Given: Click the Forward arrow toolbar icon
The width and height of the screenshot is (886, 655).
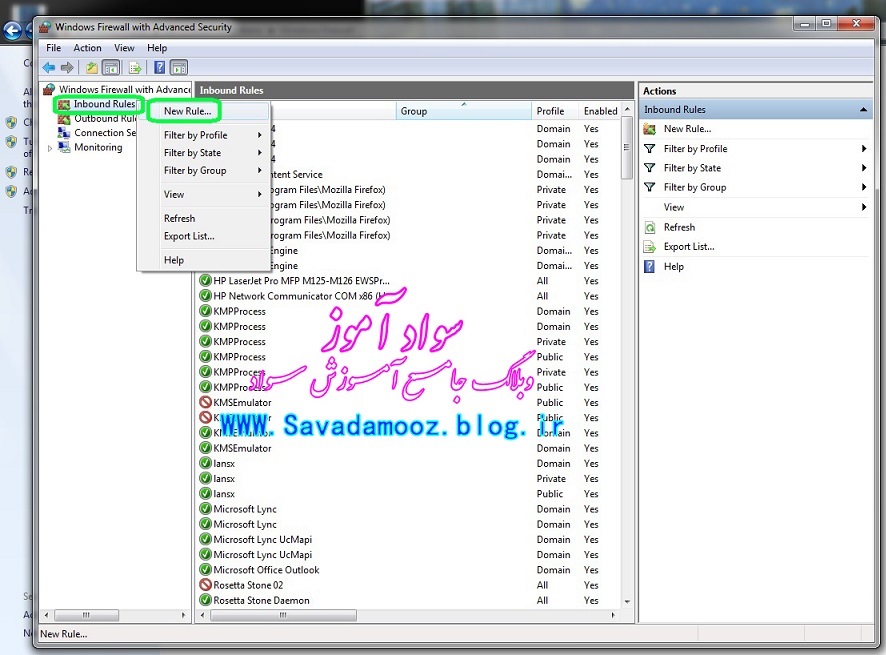Looking at the screenshot, I should pos(67,68).
